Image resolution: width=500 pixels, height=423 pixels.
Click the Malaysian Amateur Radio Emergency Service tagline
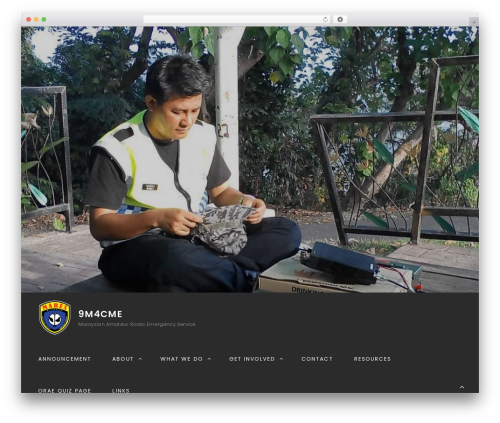pos(137,324)
